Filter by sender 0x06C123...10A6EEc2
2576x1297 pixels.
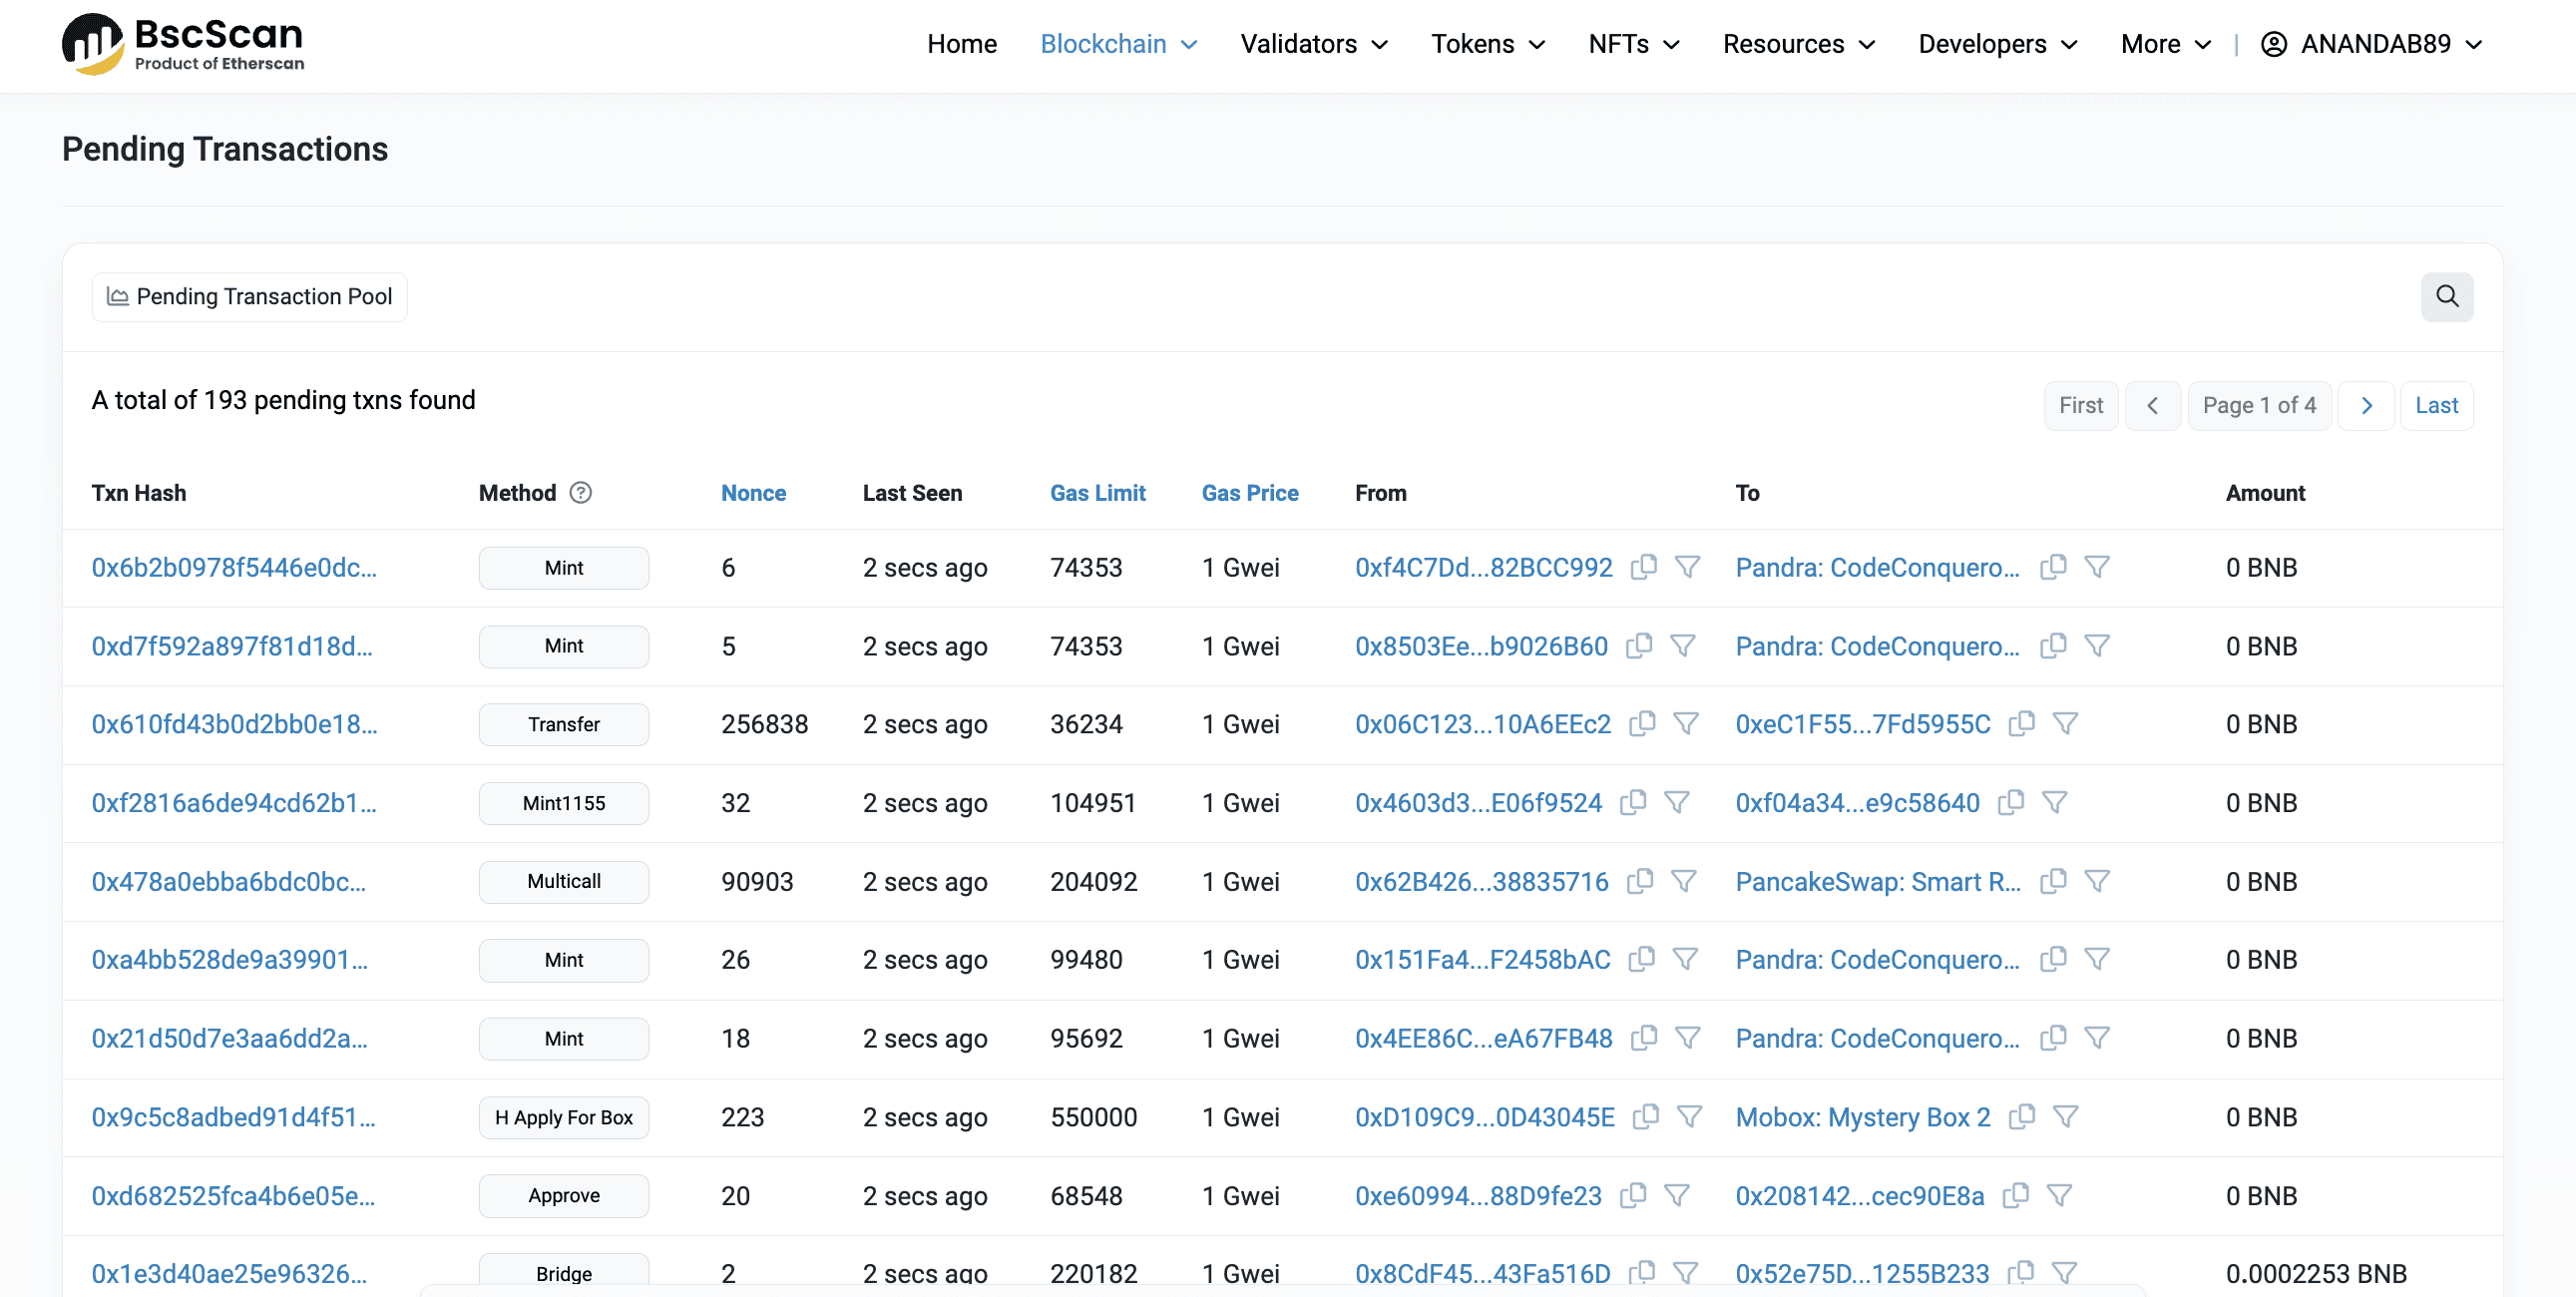1686,723
